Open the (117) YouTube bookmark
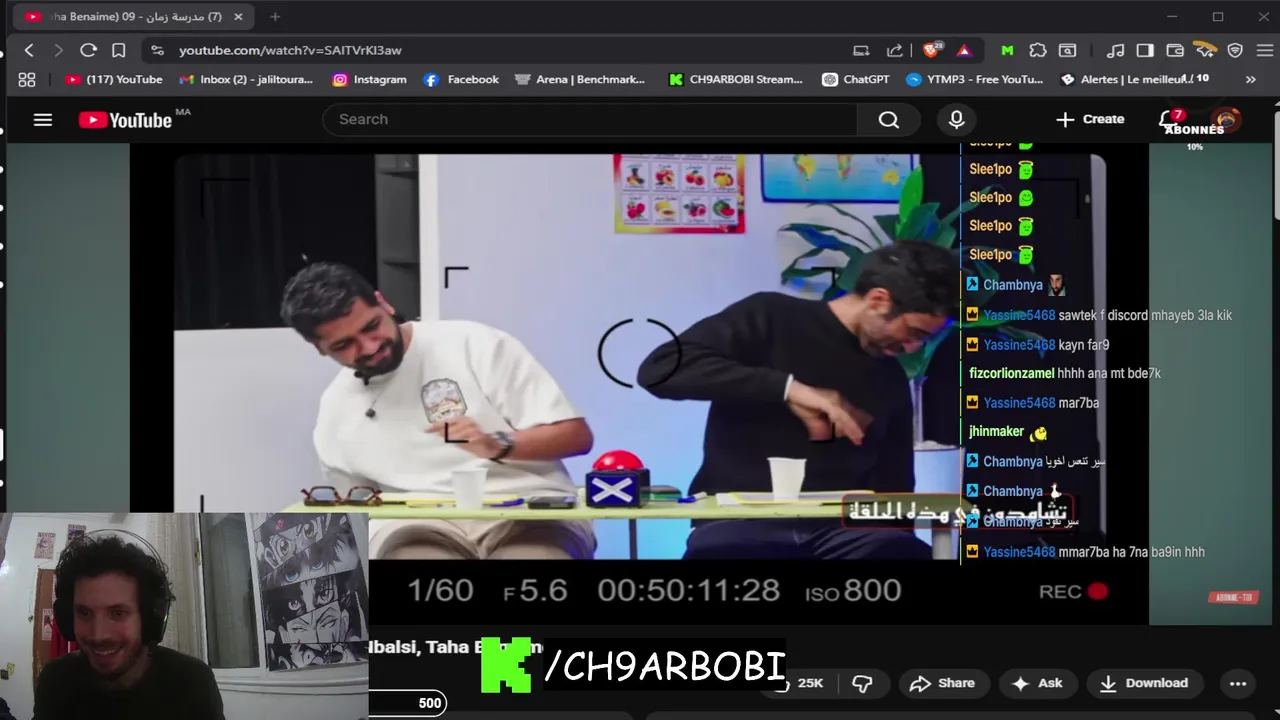 click(x=114, y=79)
